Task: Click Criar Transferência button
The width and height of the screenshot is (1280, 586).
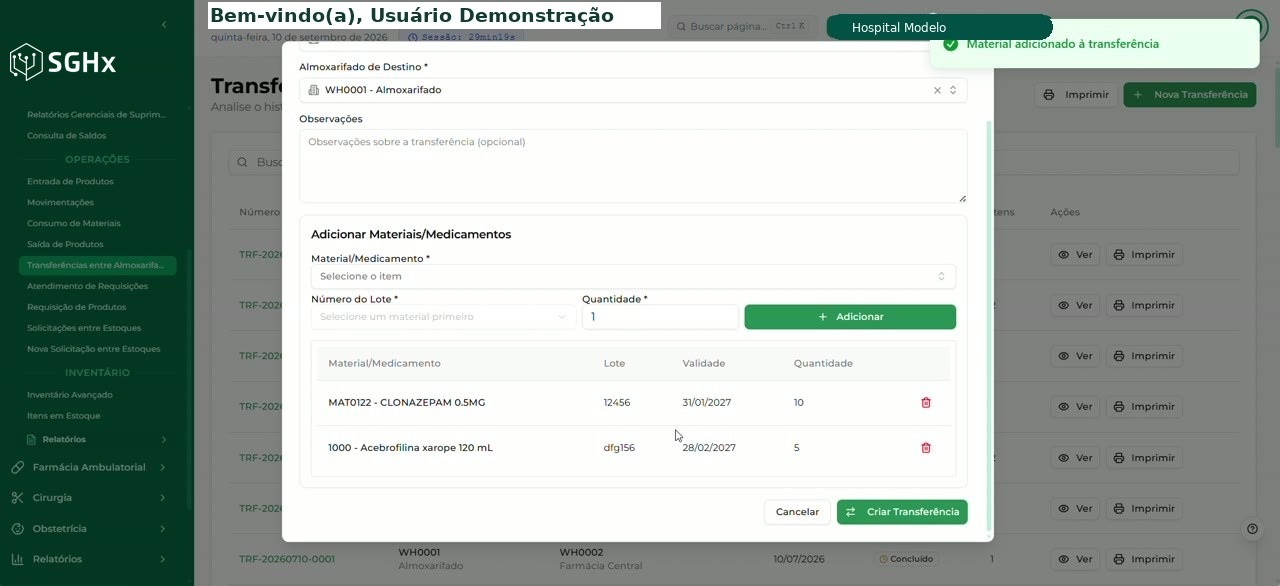Action: click(902, 512)
